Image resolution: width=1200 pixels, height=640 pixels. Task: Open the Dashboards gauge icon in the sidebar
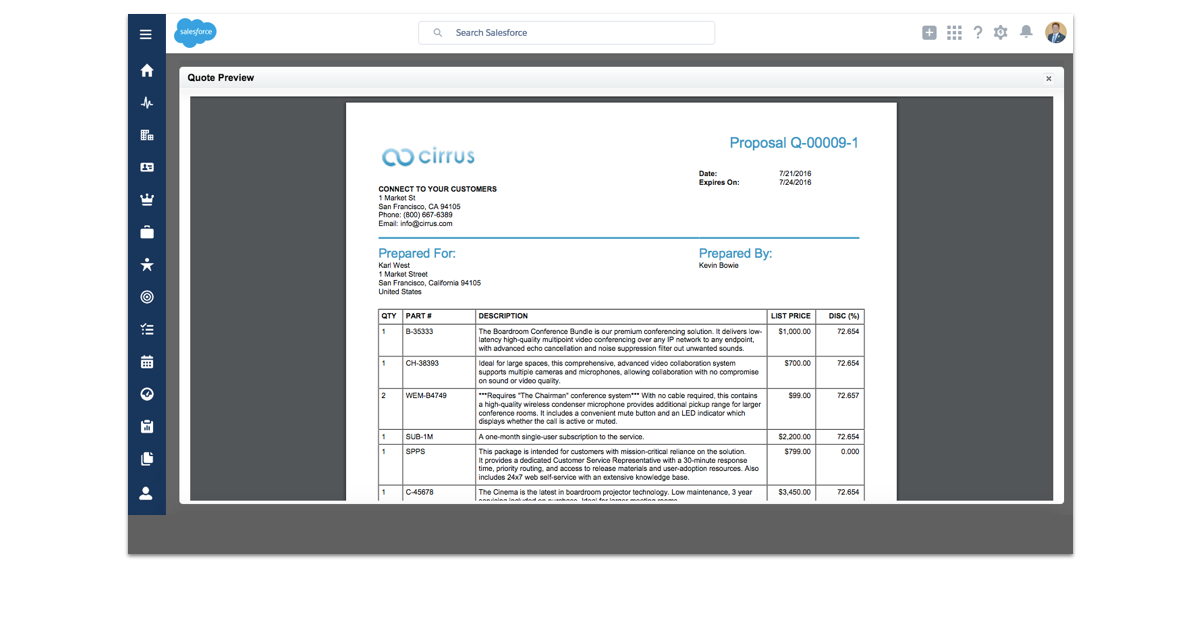(147, 394)
